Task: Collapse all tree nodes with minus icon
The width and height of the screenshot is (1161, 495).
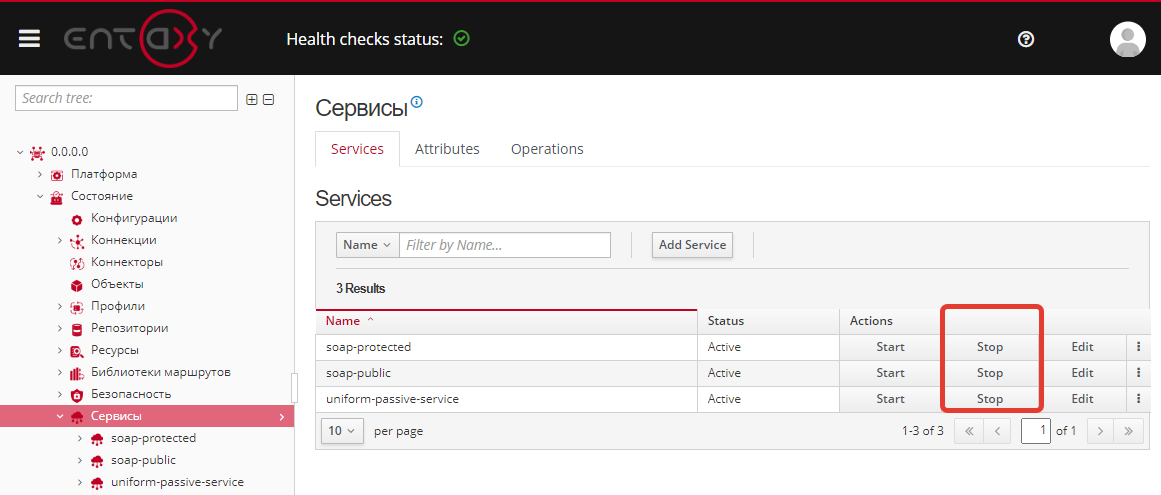Action: coord(268,99)
